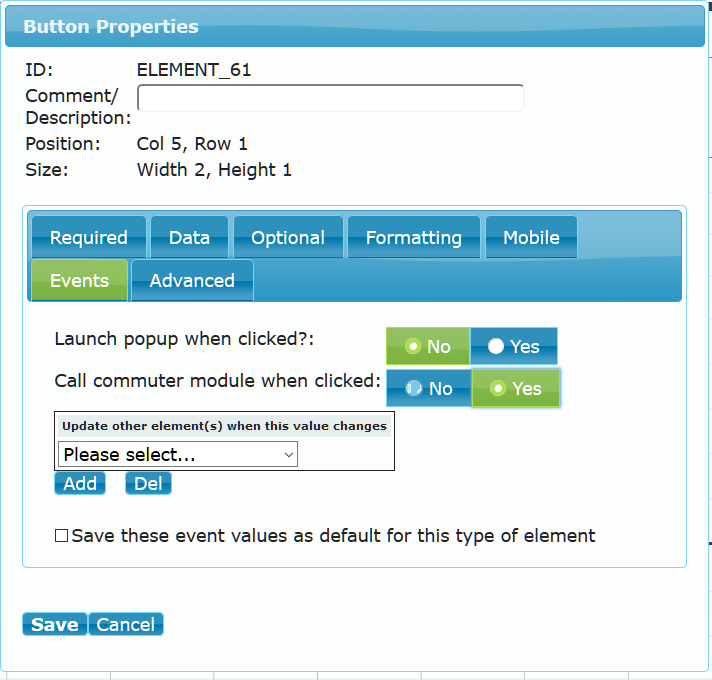The image size is (712, 680).
Task: Open the Optional tab
Action: tap(288, 237)
